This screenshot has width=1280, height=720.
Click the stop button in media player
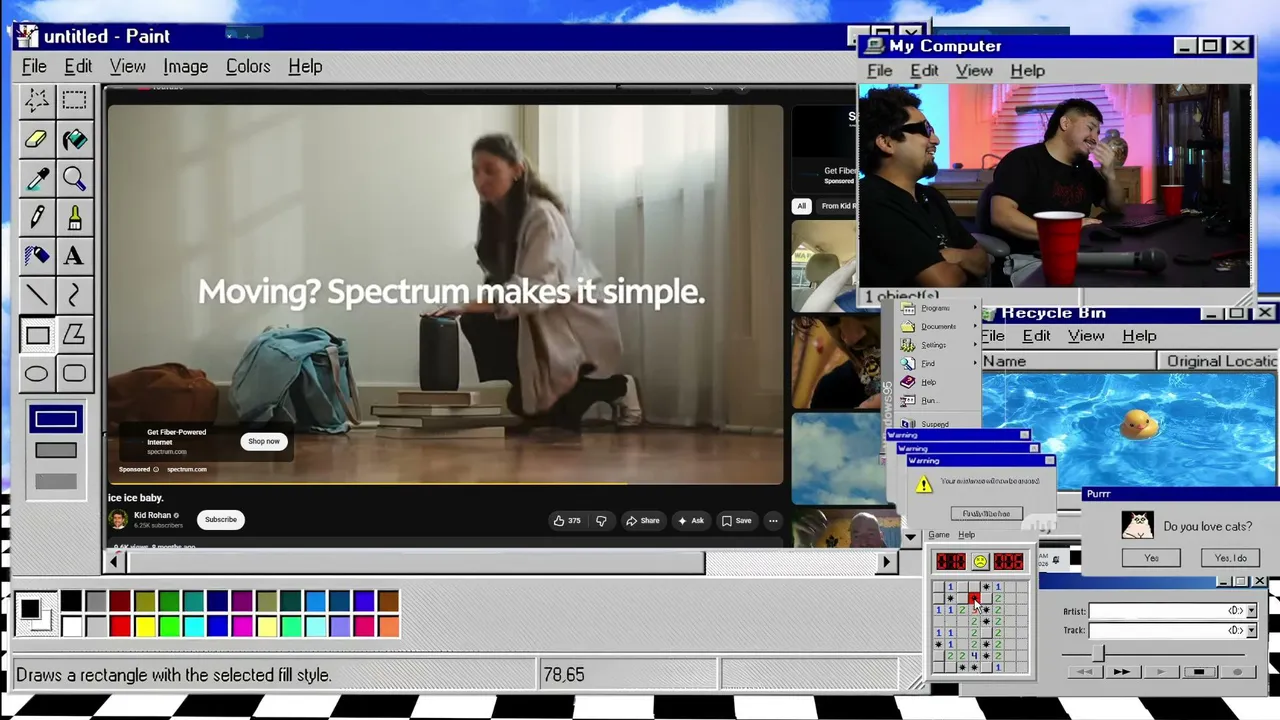pos(1199,672)
